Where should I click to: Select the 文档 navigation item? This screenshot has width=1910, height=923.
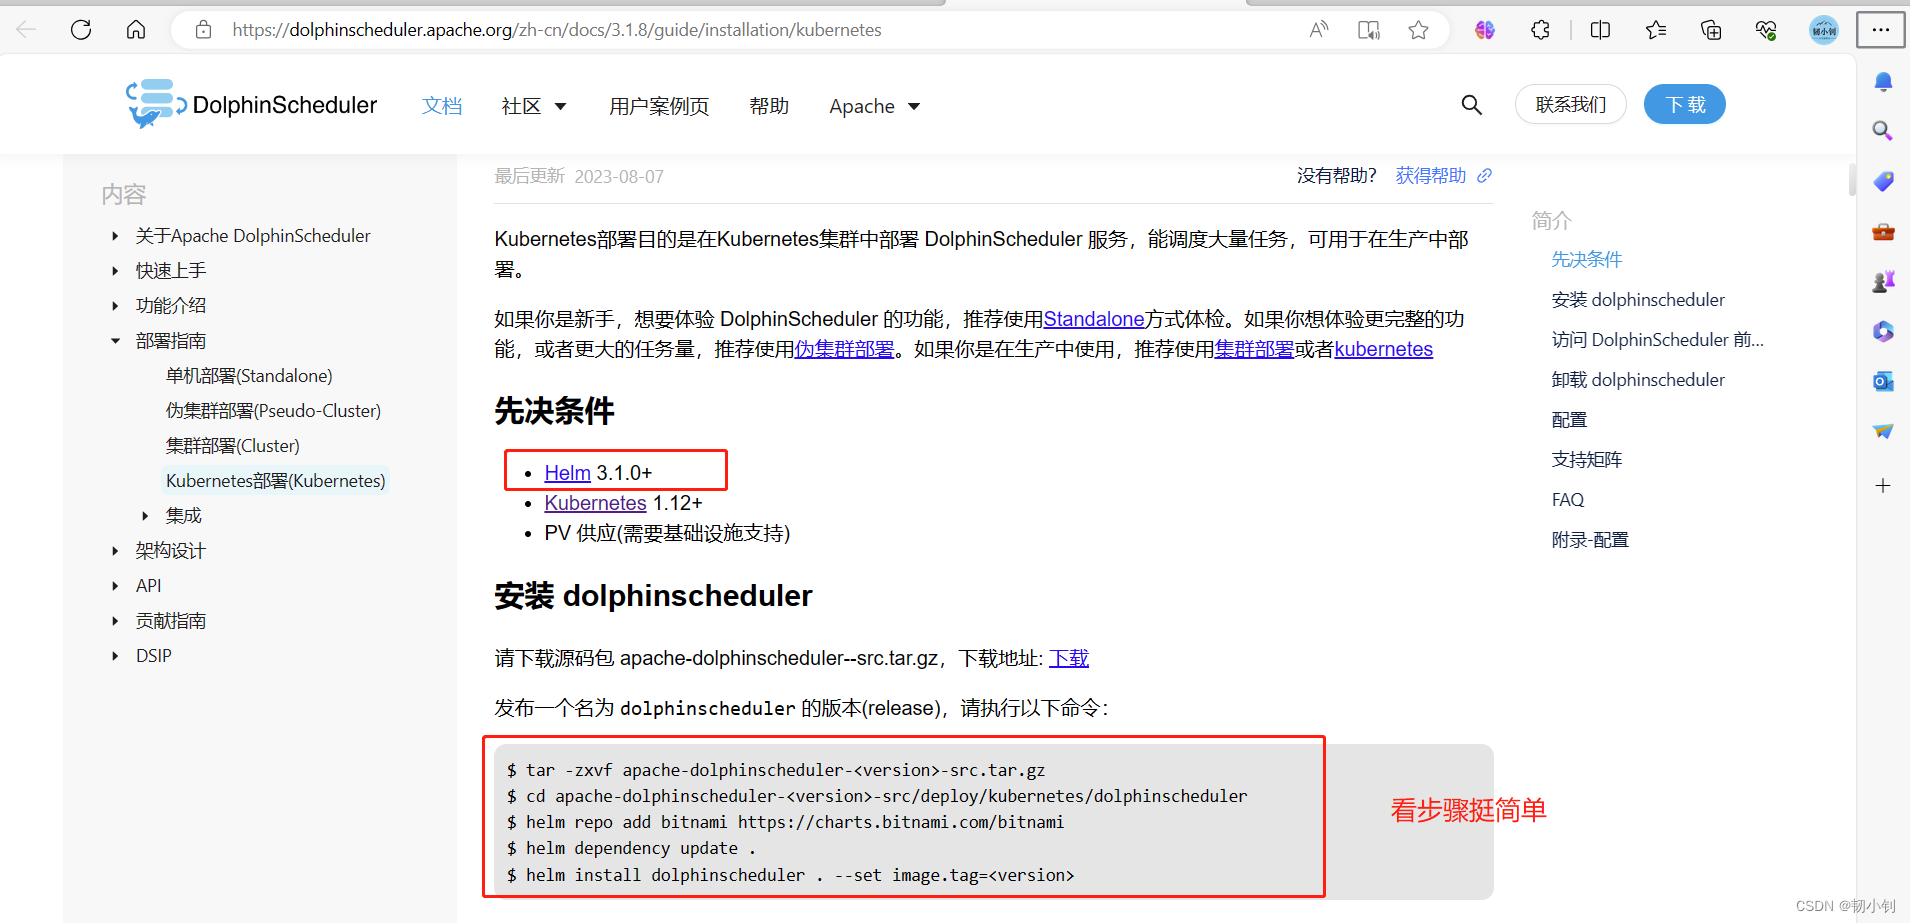pos(442,106)
